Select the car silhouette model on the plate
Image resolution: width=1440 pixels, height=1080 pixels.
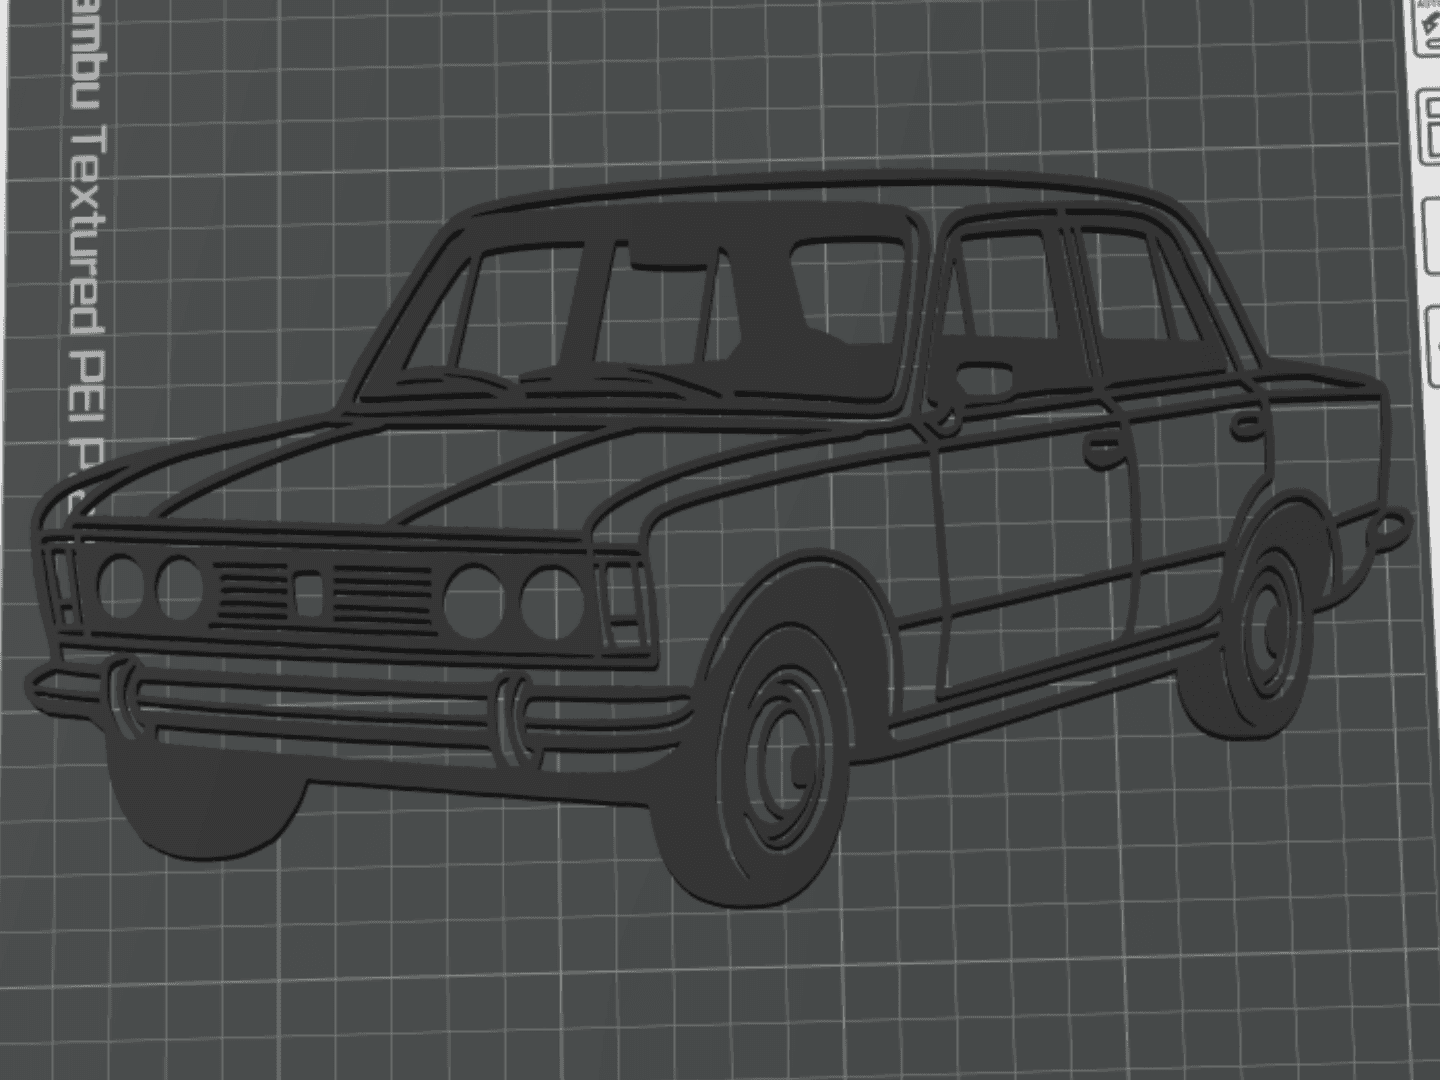716,540
